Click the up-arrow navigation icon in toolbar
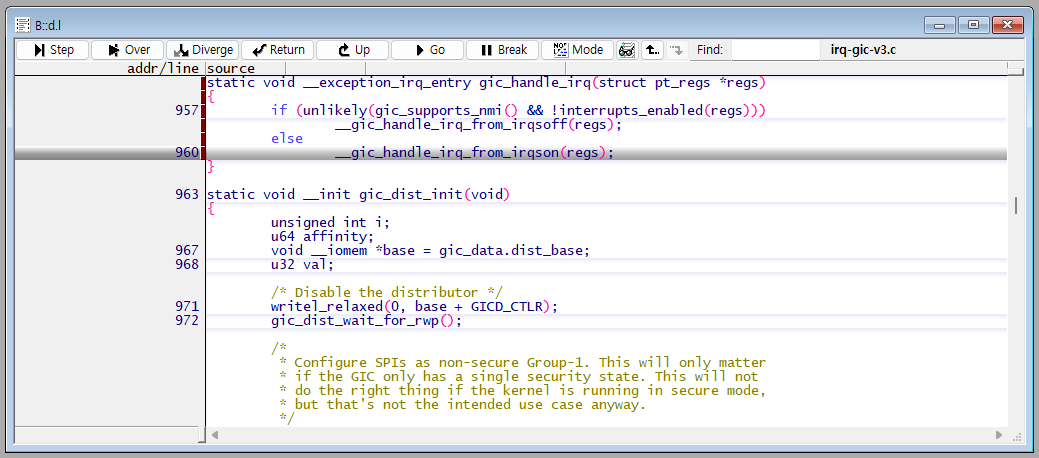 point(652,50)
